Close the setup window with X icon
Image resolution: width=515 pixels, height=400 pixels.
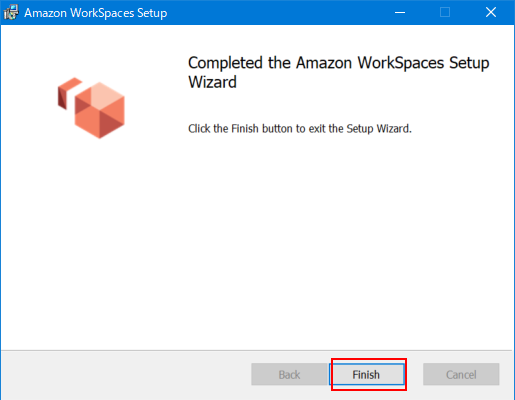pos(491,13)
